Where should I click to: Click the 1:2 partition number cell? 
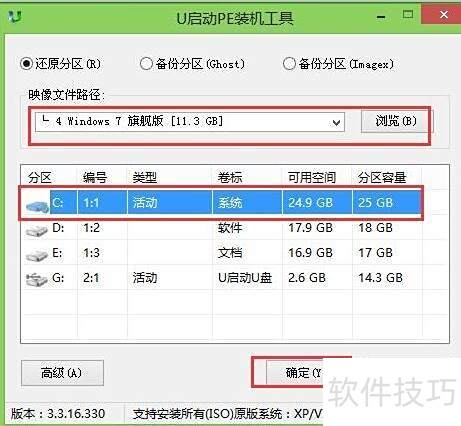(x=91, y=228)
